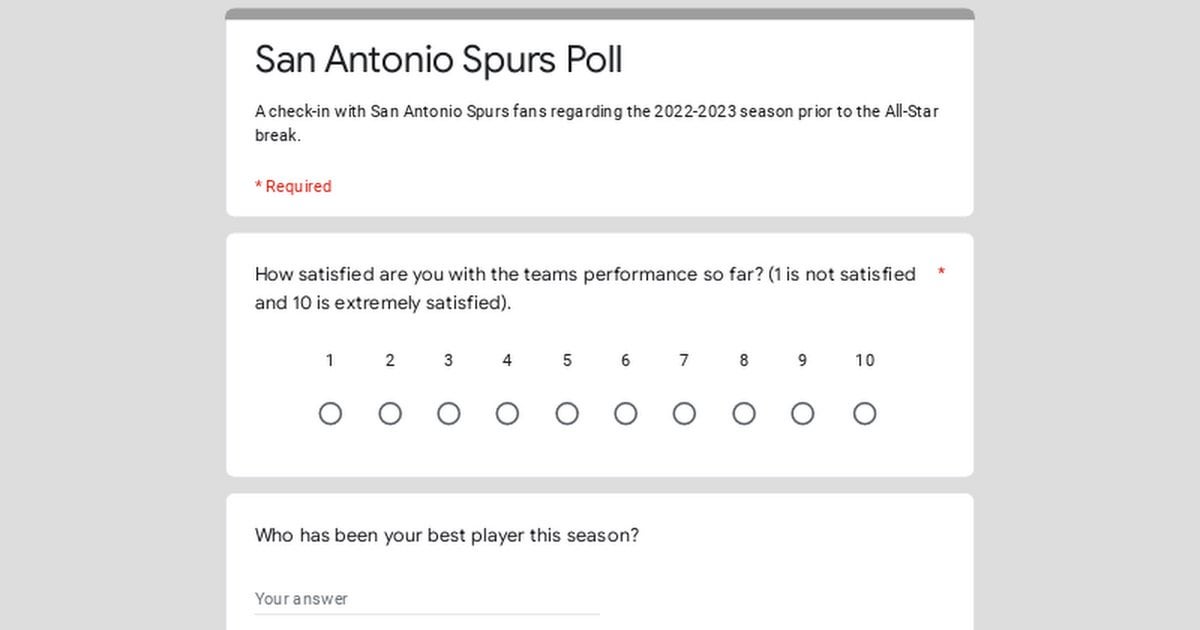Mark rating 7 radio button
Screen dimensions: 1200x630
click(x=684, y=414)
